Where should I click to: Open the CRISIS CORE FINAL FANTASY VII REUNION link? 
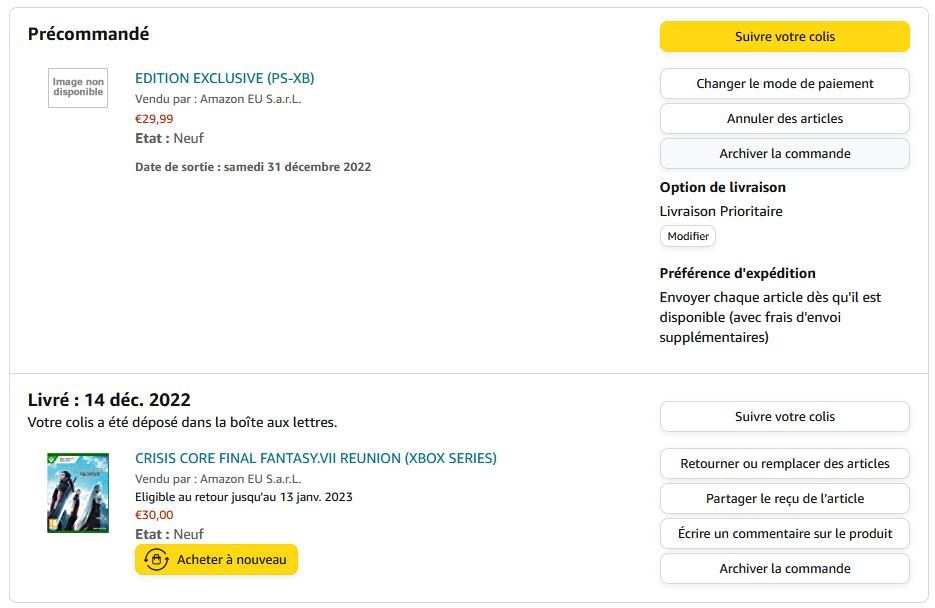coord(316,458)
